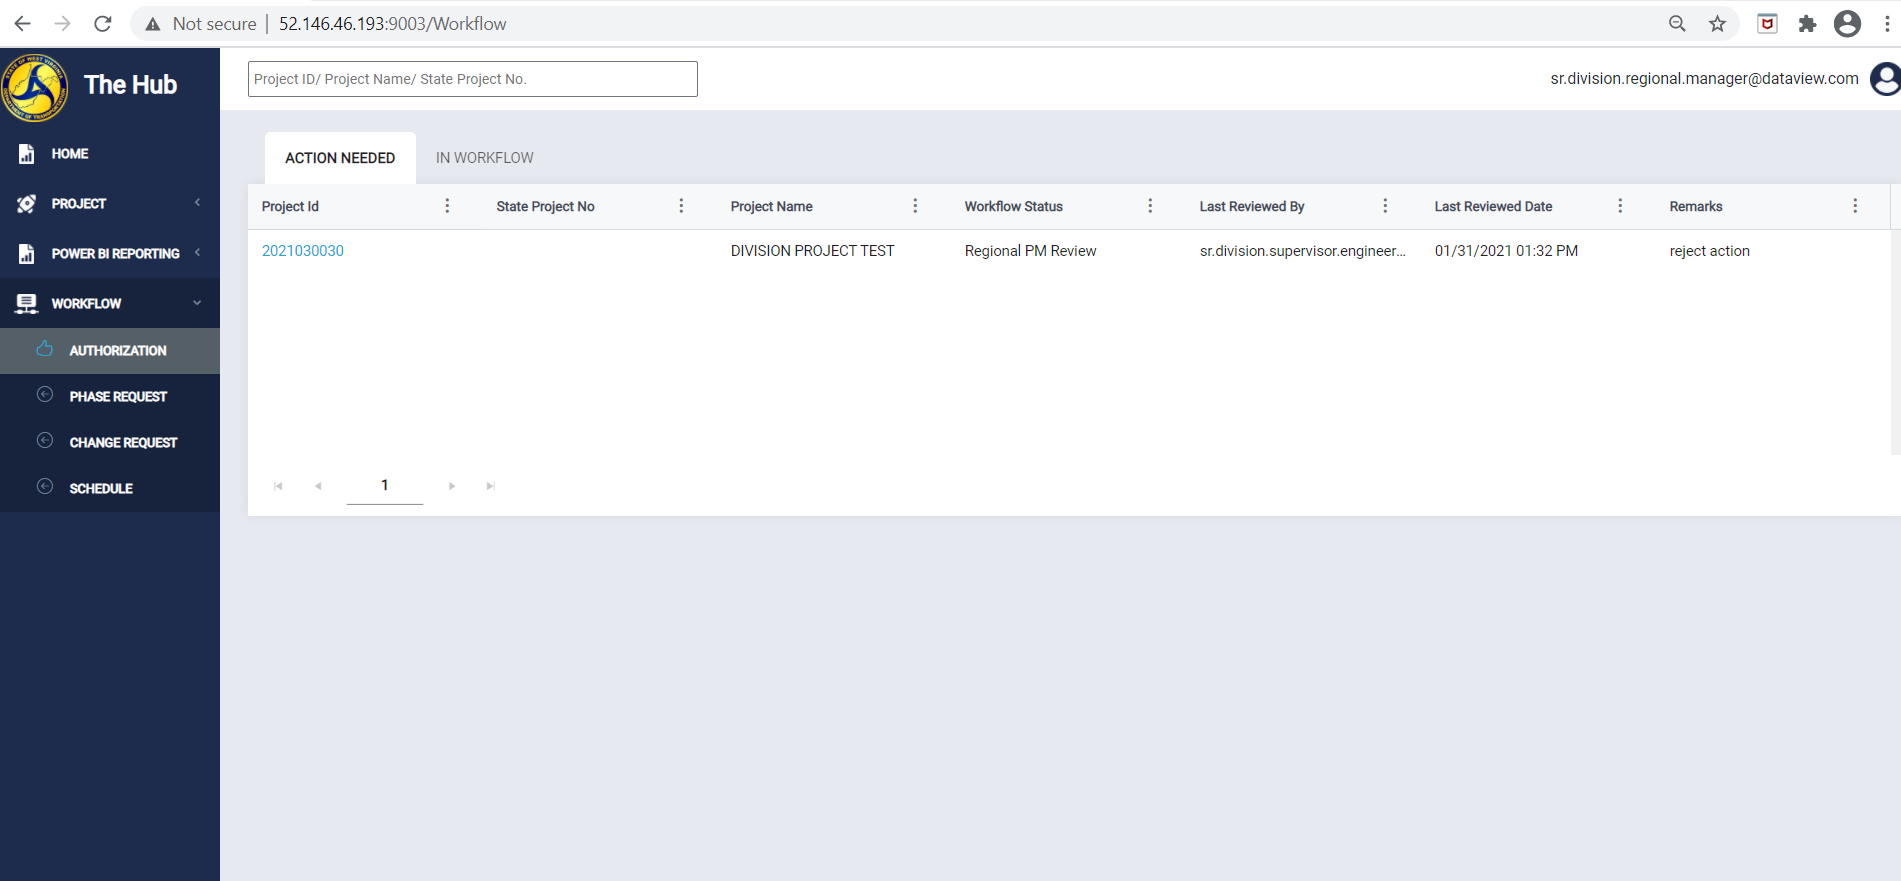Viewport: 1901px width, 881px height.
Task: Sort by Remarks column header
Action: point(1696,206)
